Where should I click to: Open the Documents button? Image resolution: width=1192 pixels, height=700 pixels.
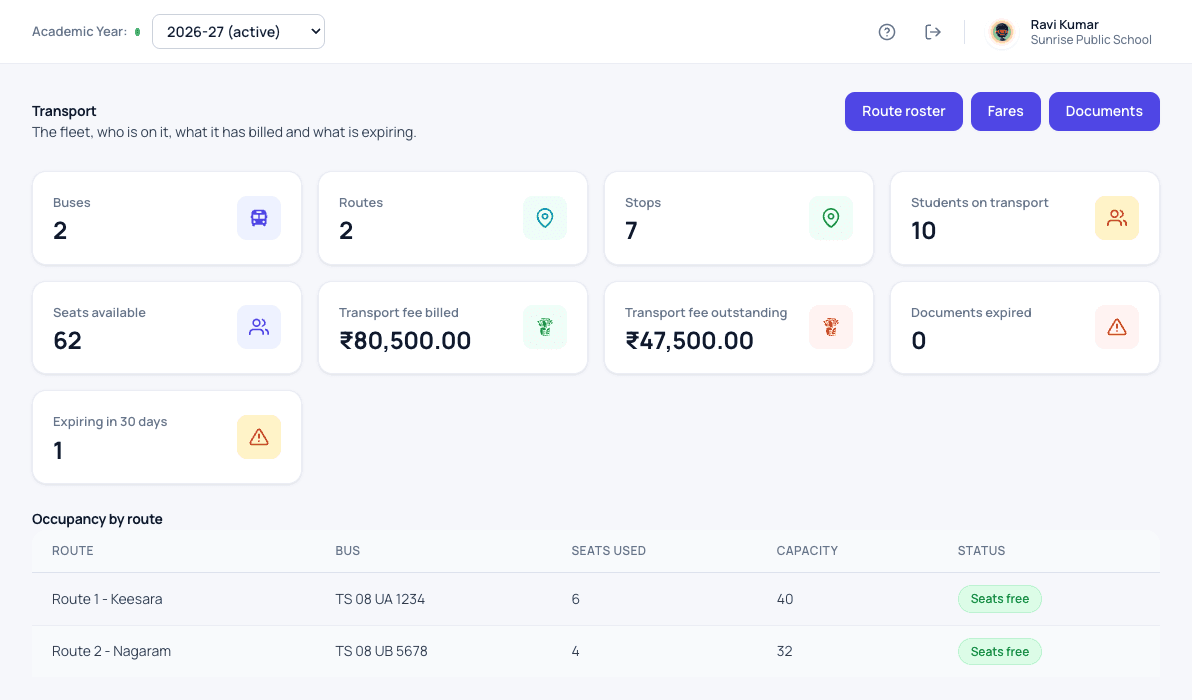[x=1105, y=111]
